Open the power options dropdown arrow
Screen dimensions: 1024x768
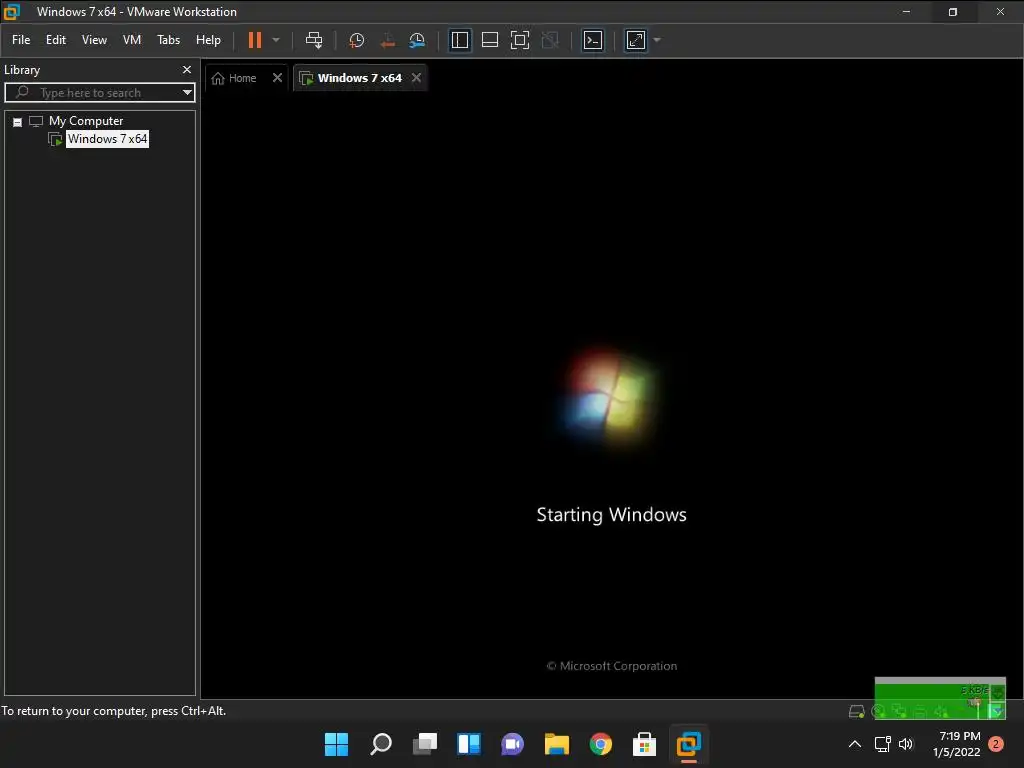276,40
